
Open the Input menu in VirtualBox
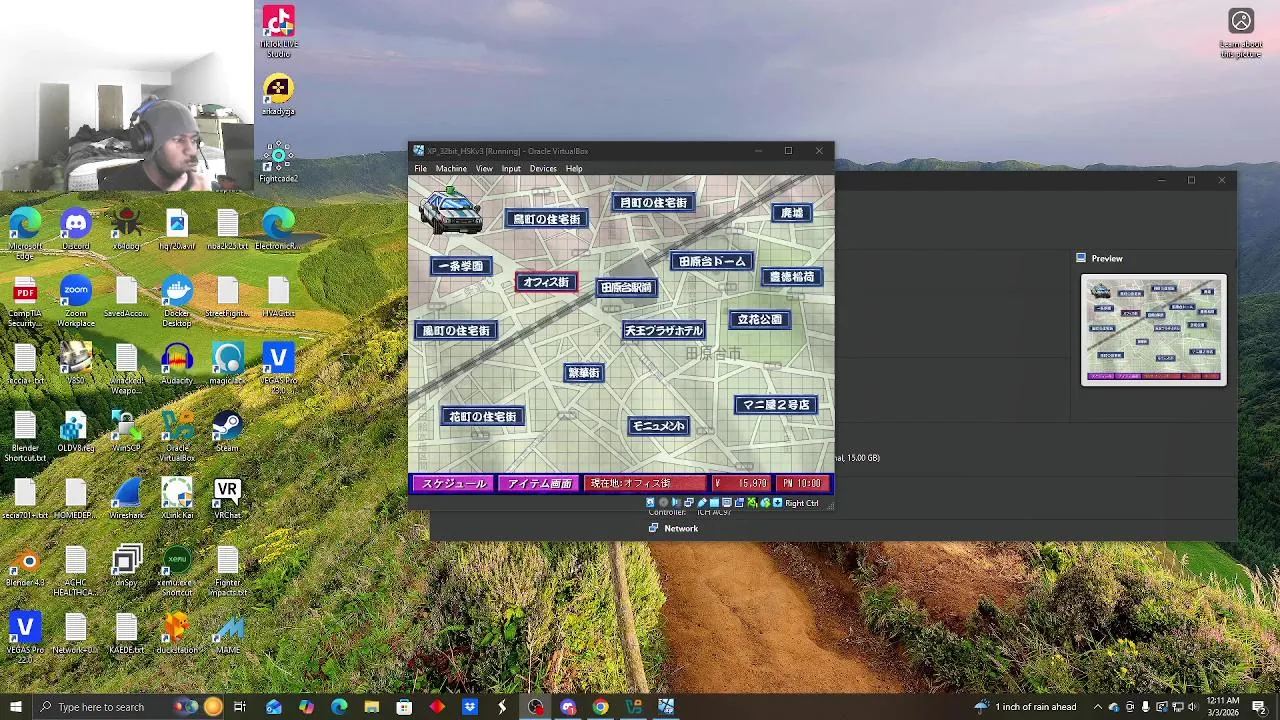(511, 168)
